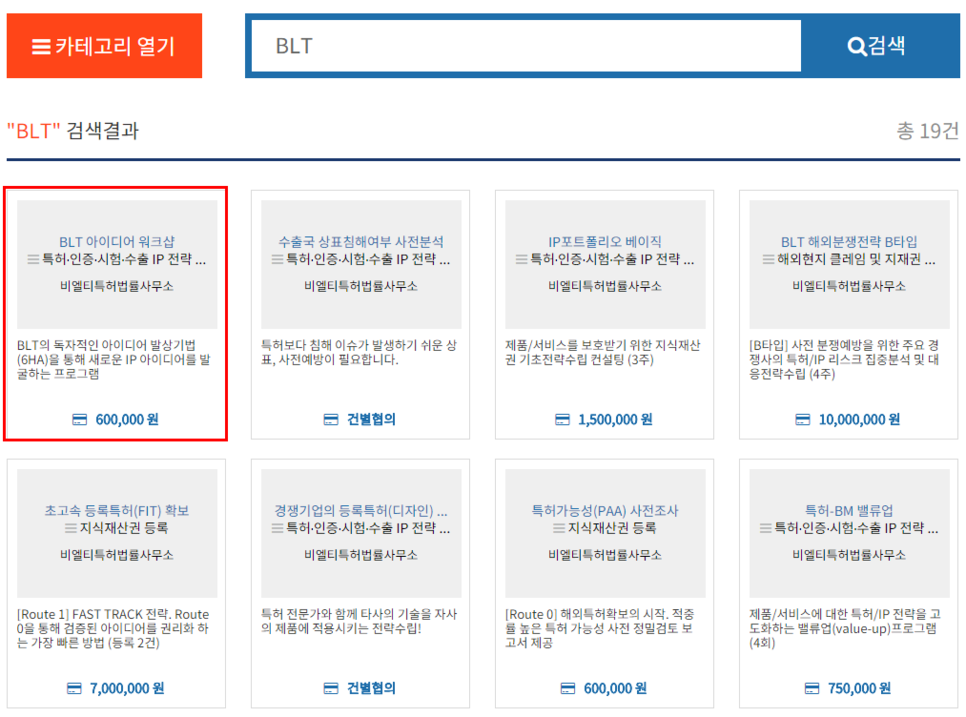Select 건별협의 price on 수출국 상표침해여부 card
This screenshot has height=717, width=966.
[x=371, y=419]
